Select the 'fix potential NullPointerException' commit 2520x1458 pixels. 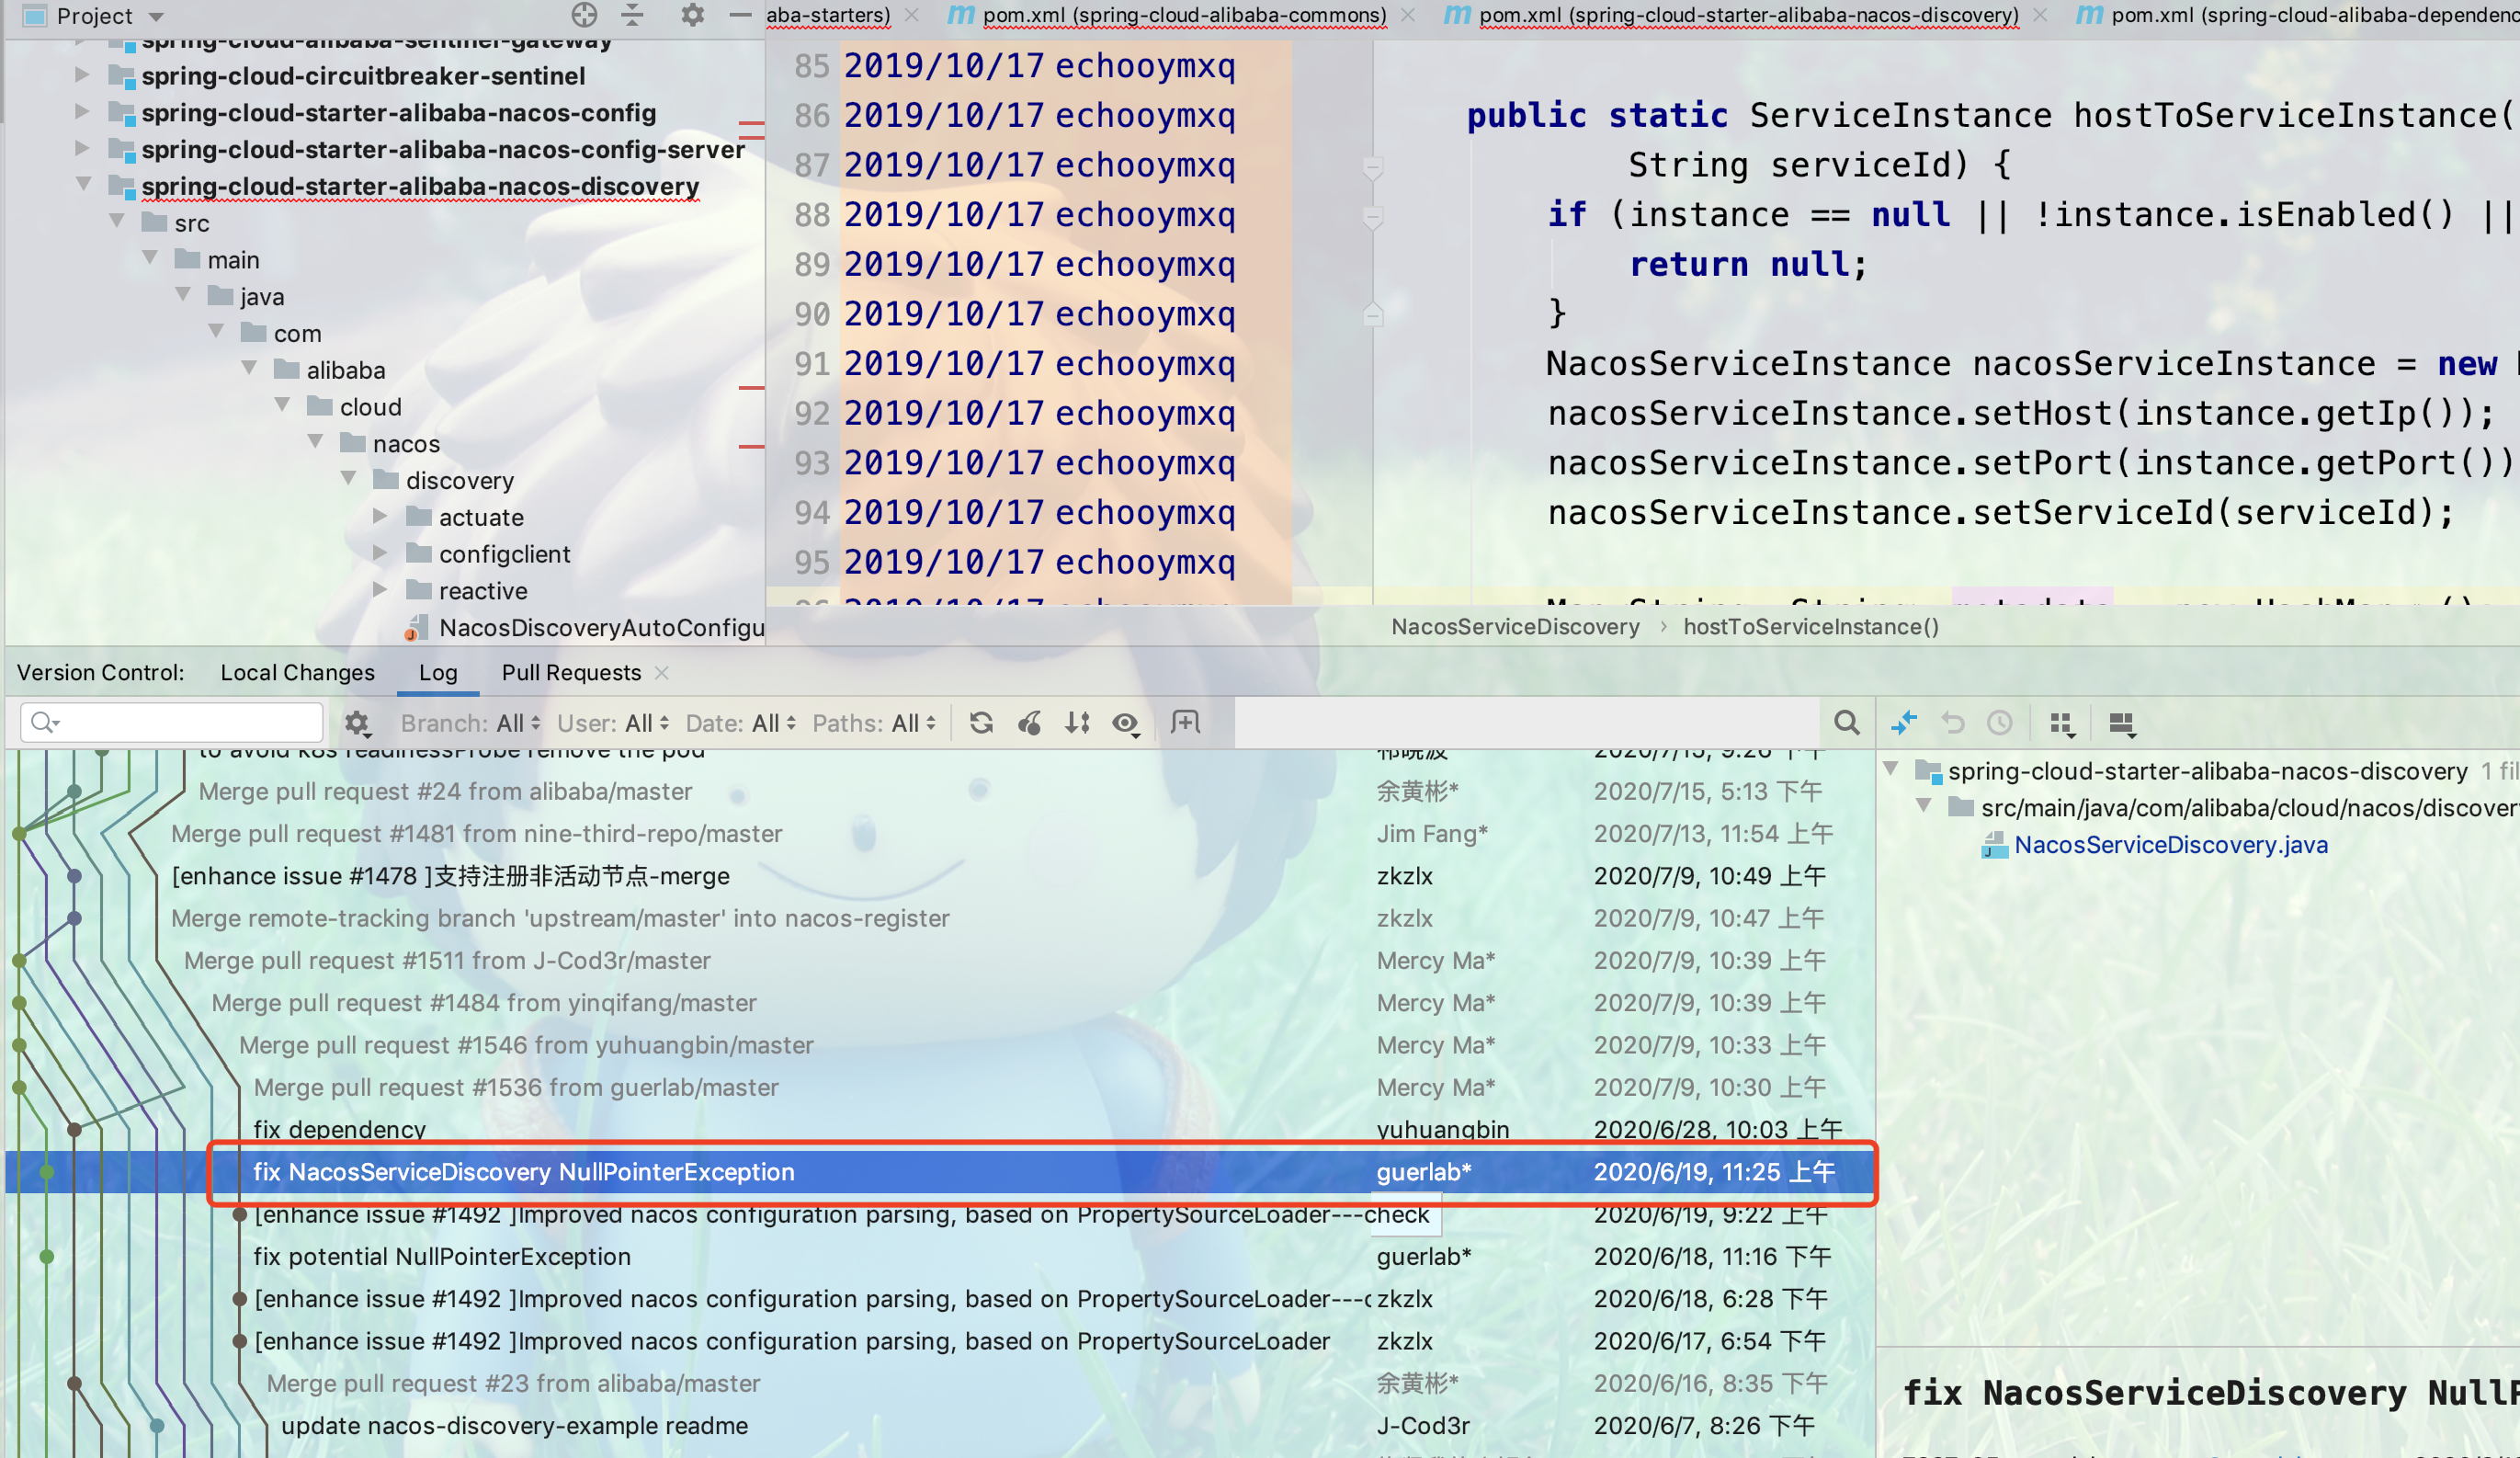click(441, 1257)
